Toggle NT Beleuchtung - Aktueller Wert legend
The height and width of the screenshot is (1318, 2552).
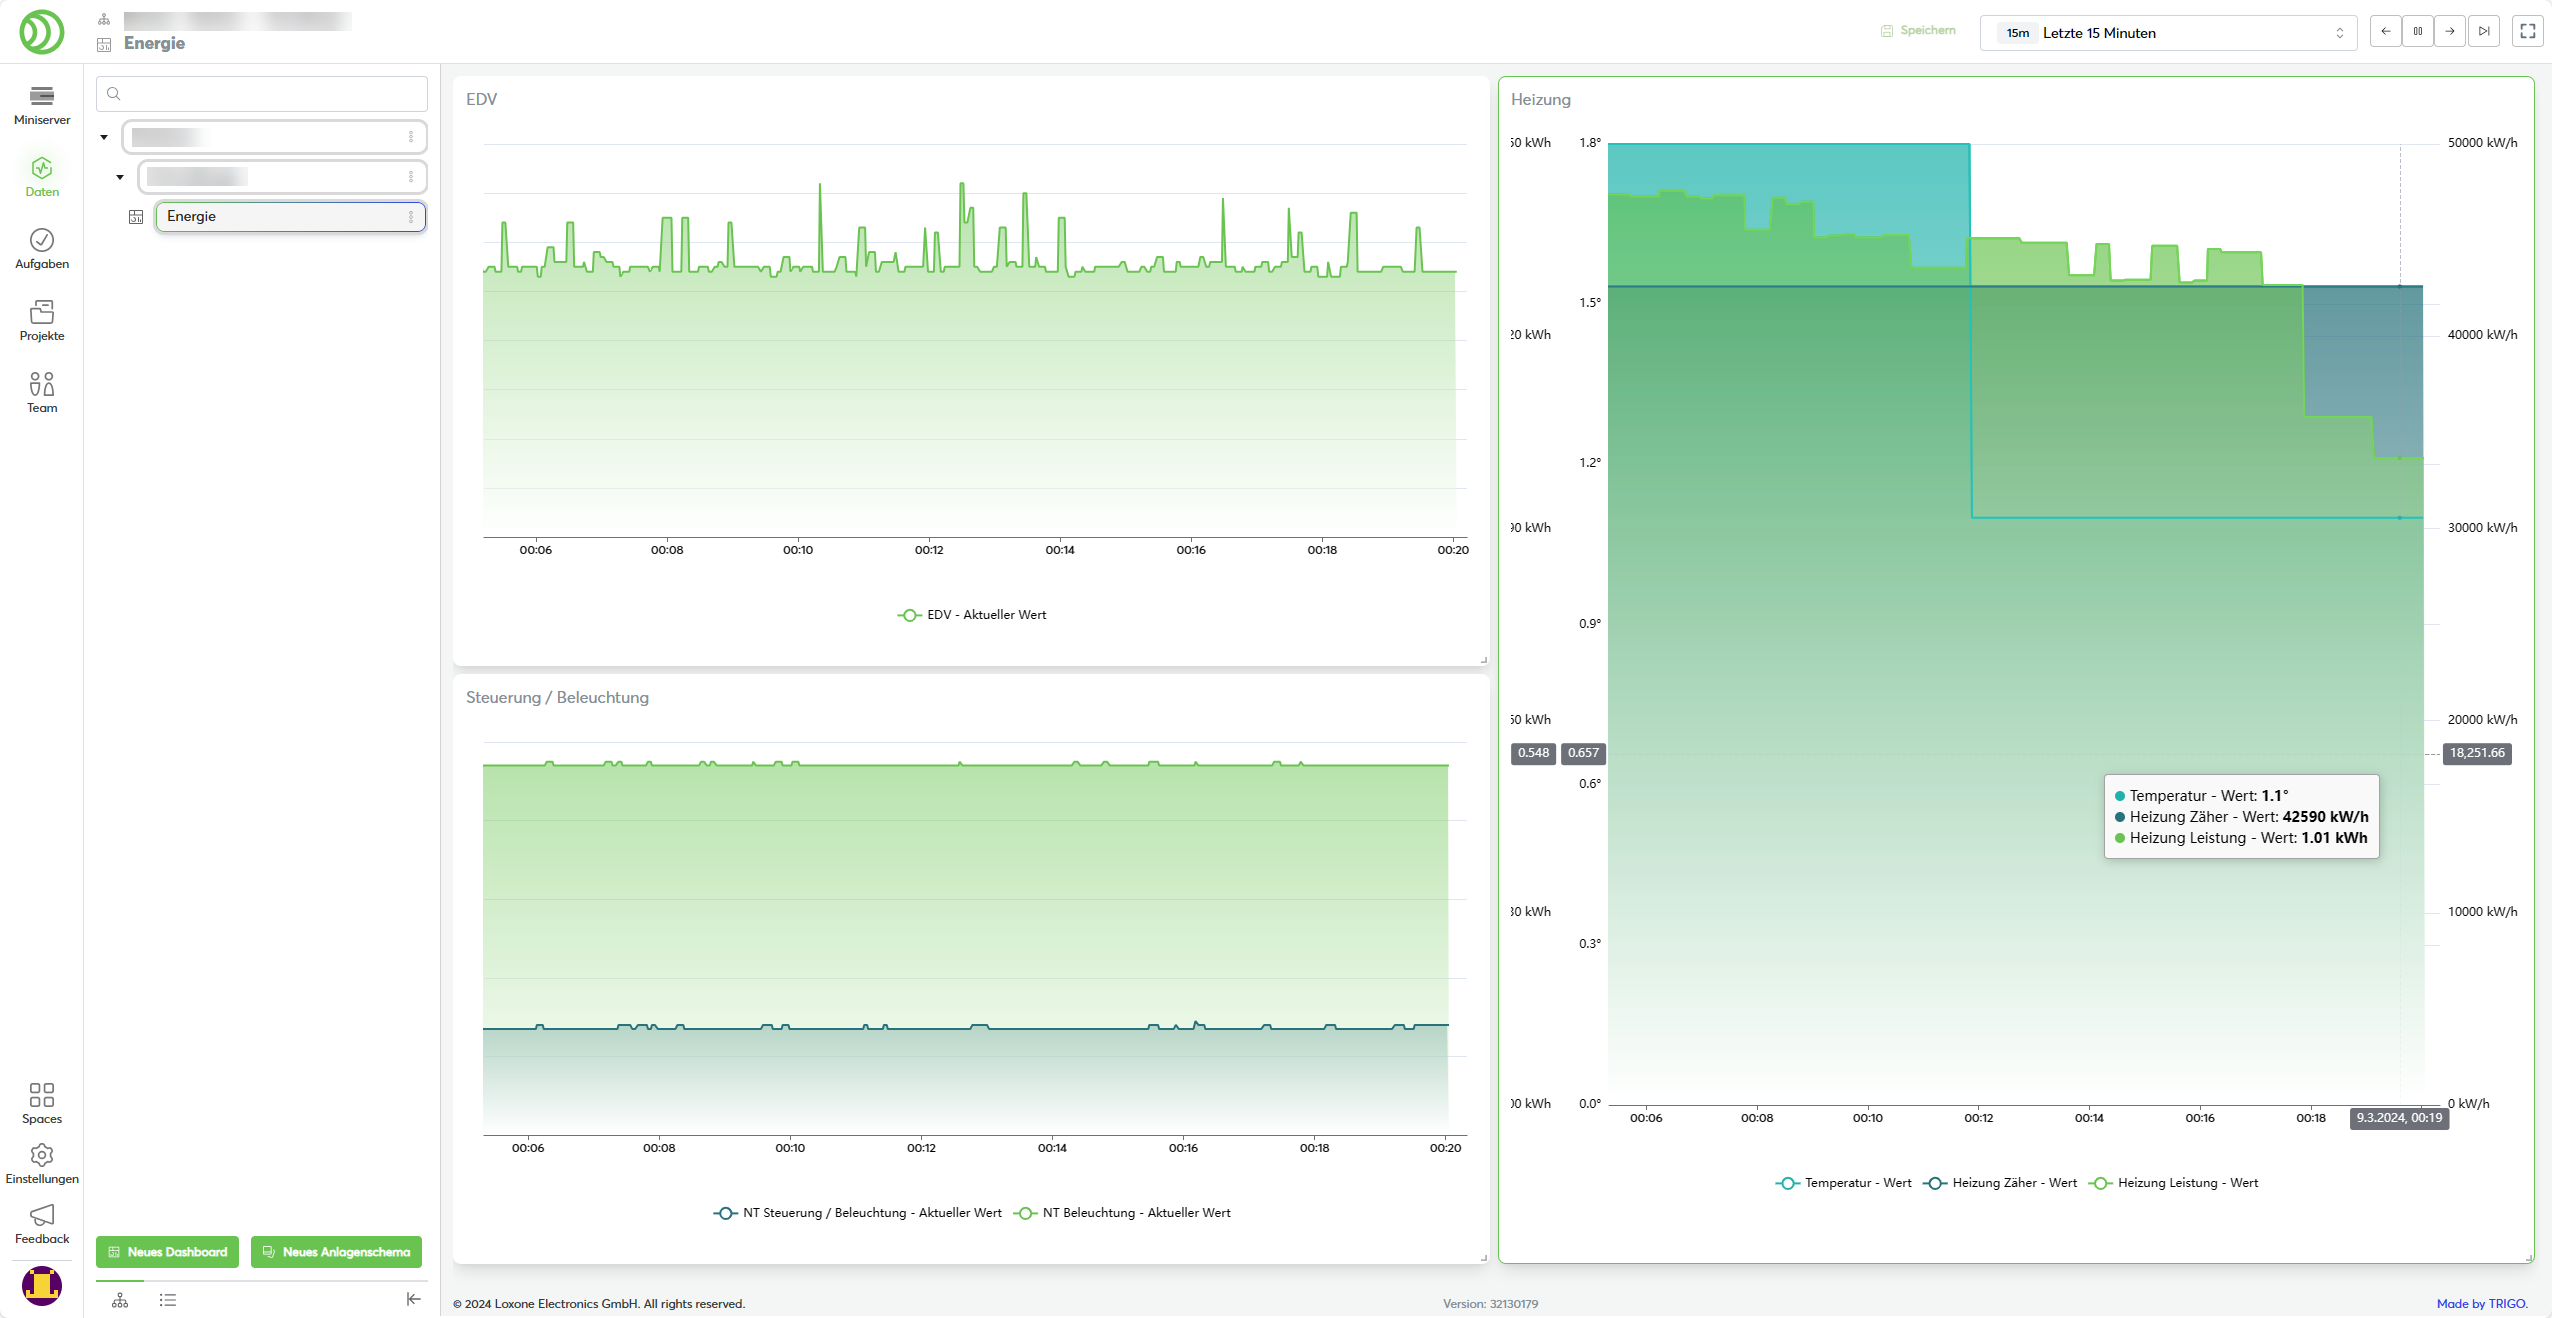[1122, 1213]
